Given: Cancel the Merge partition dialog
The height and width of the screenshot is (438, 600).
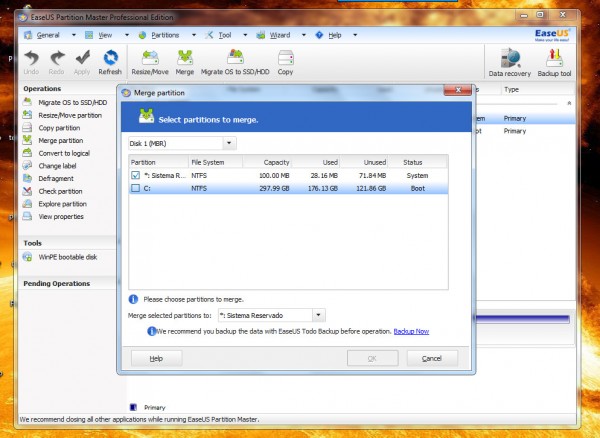Looking at the screenshot, I should (432, 358).
